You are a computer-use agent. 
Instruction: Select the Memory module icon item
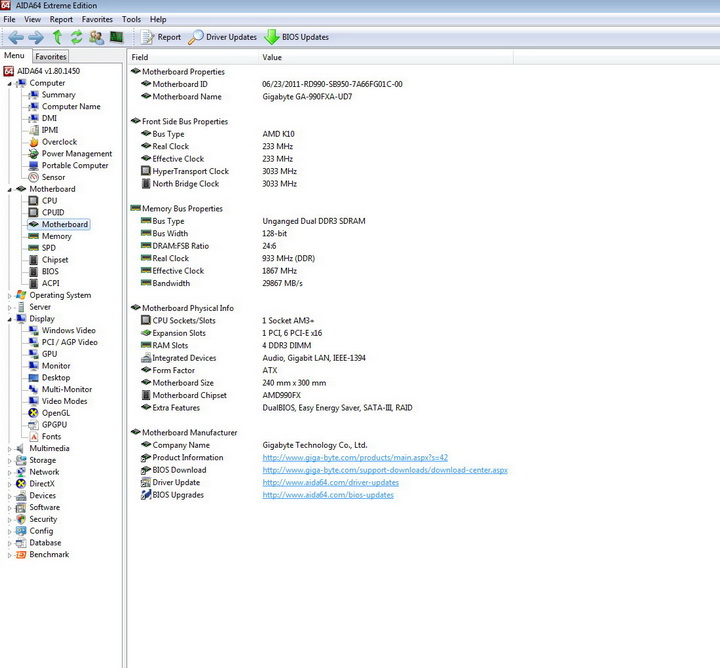(x=34, y=236)
